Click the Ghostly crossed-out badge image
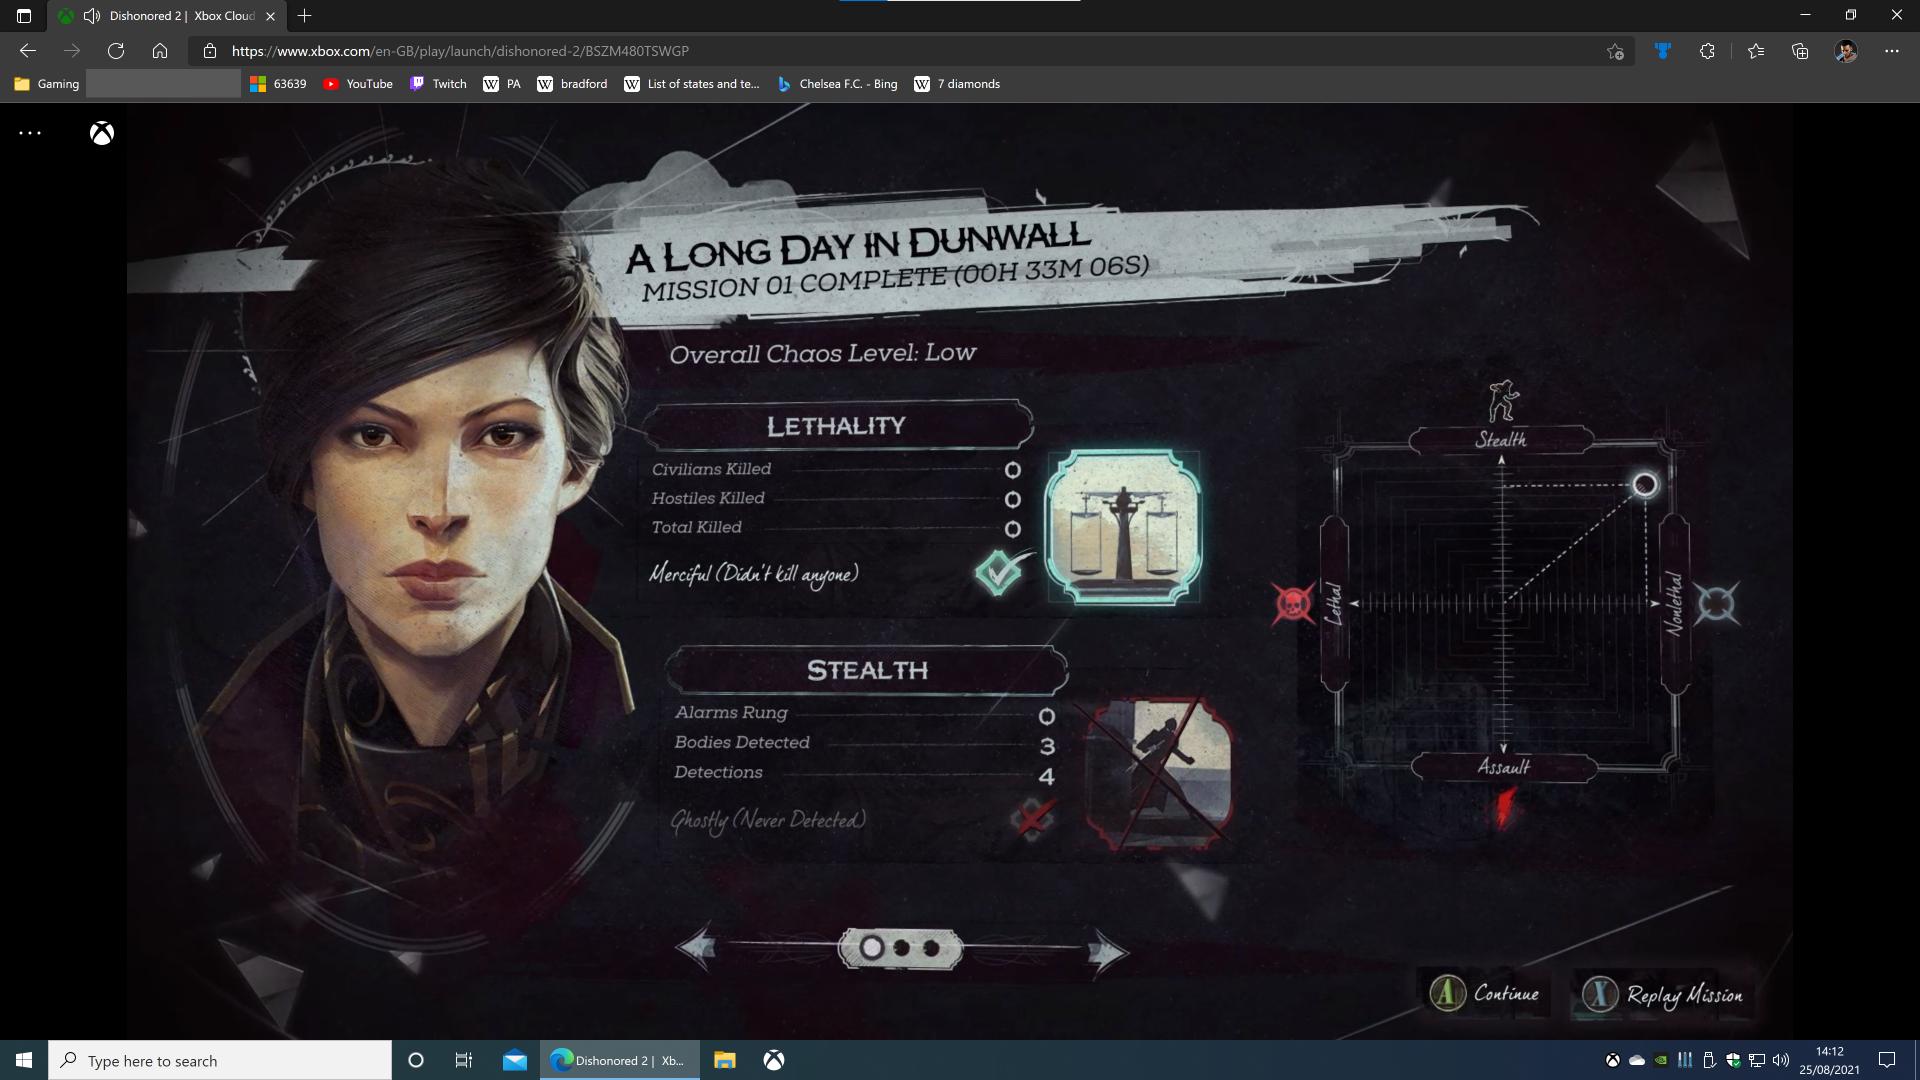The image size is (1920, 1080). pos(1159,774)
